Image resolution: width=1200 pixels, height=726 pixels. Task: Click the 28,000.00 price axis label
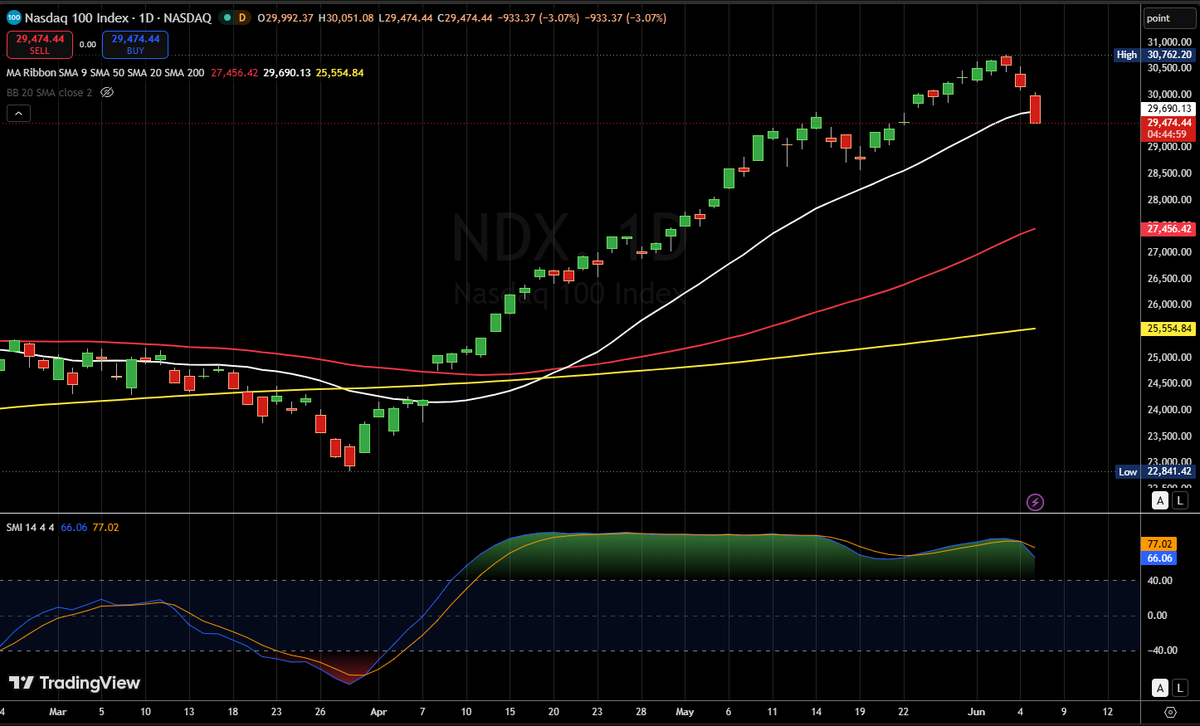(x=1169, y=200)
